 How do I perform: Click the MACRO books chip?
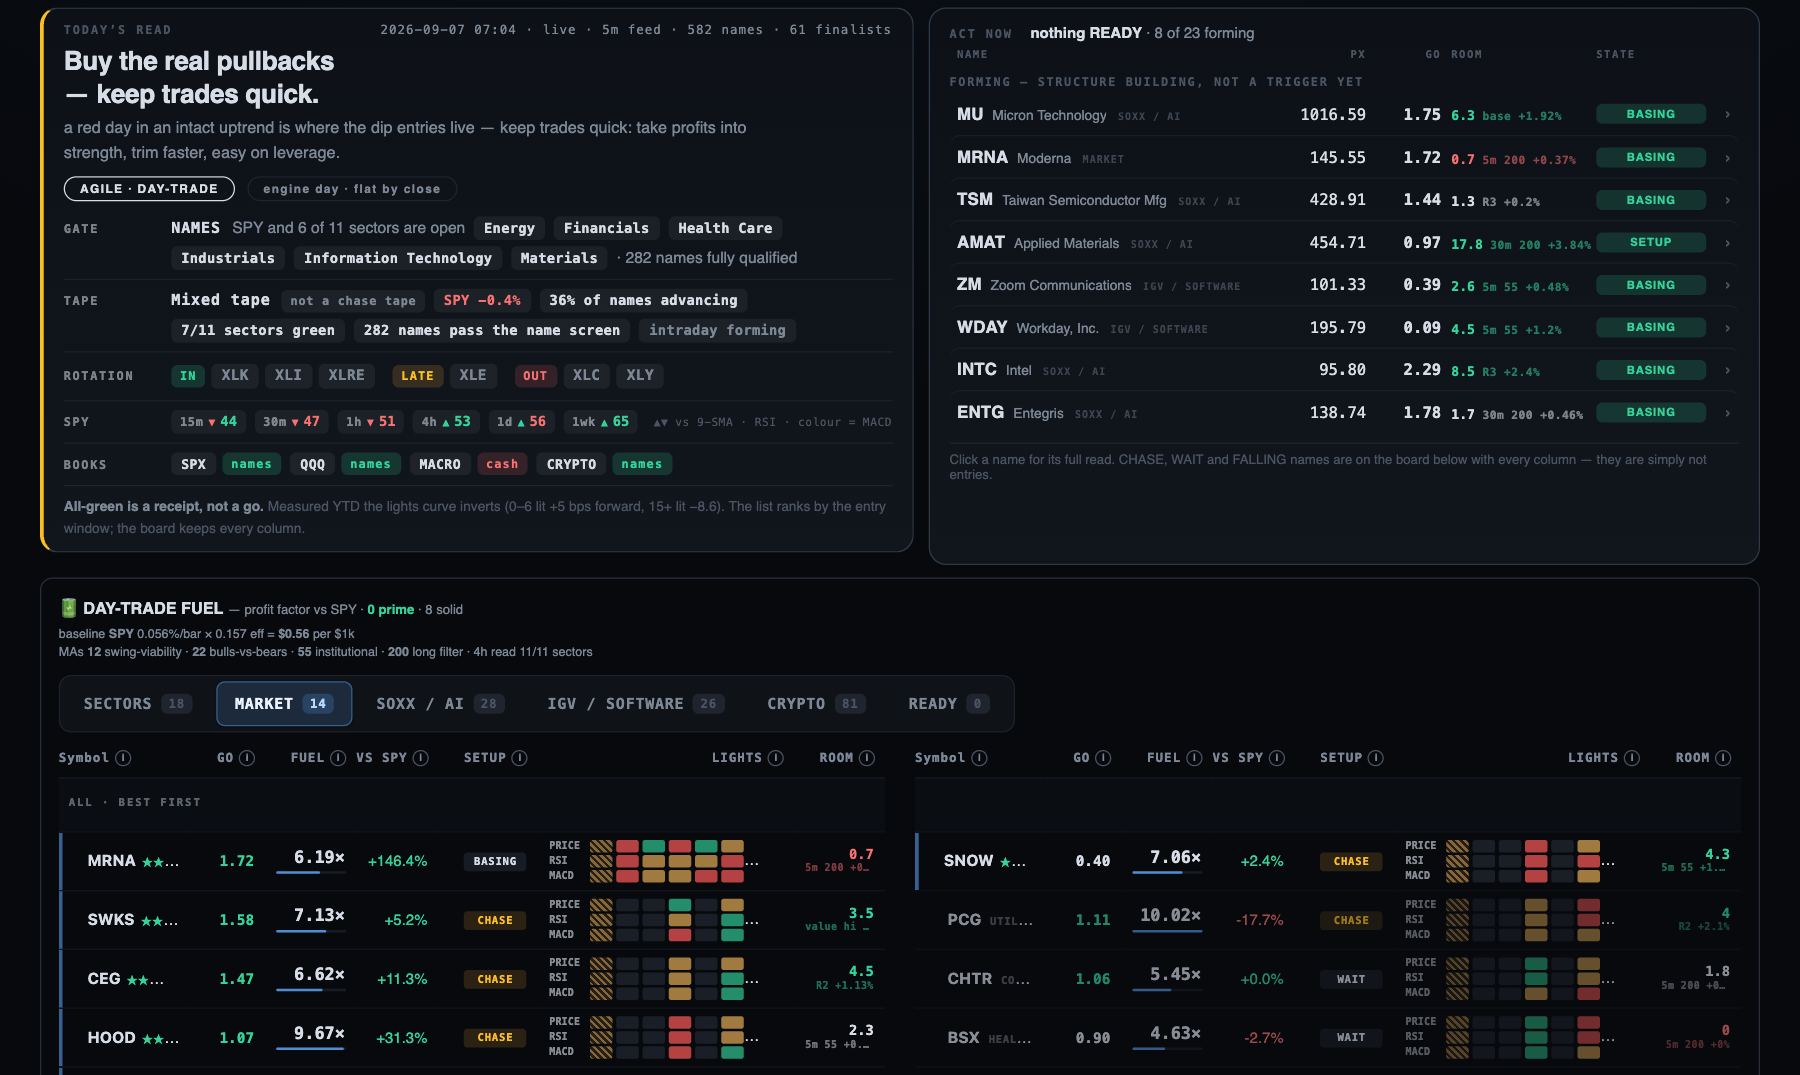tap(440, 464)
